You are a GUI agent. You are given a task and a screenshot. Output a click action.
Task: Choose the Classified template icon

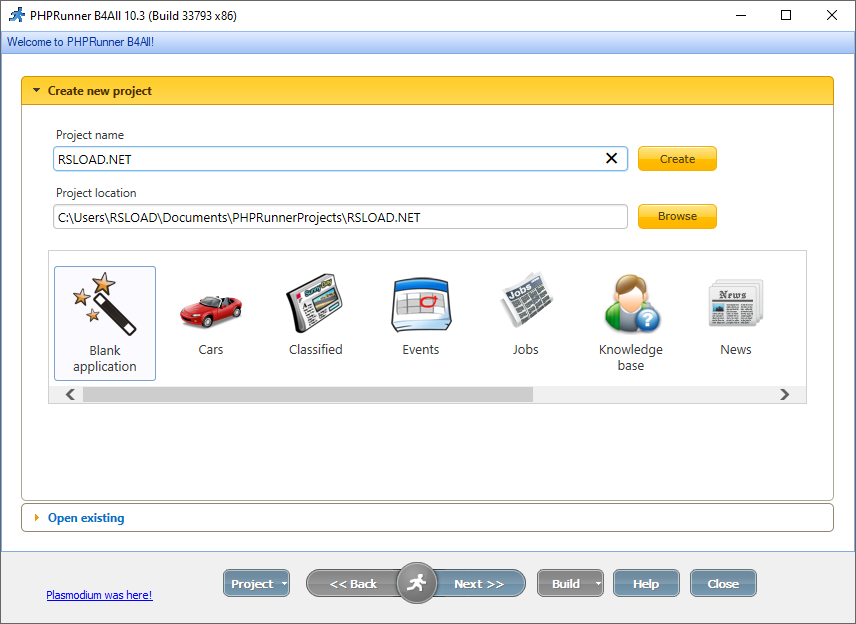(x=314, y=302)
